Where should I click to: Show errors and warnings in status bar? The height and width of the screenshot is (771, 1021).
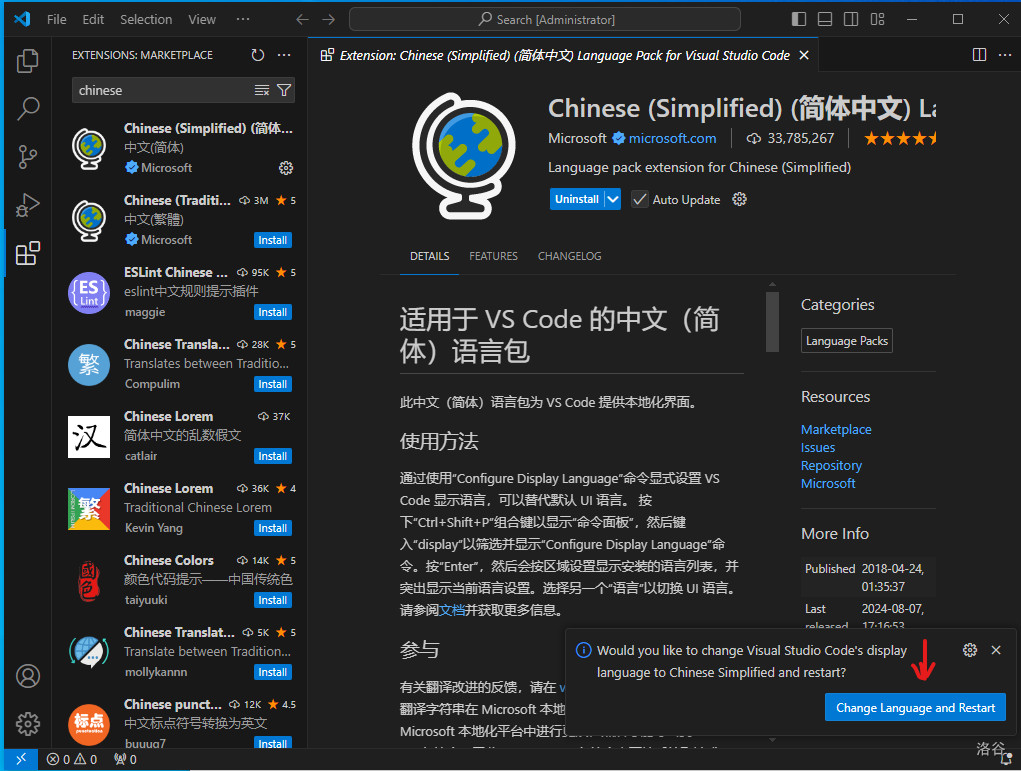tap(72, 759)
